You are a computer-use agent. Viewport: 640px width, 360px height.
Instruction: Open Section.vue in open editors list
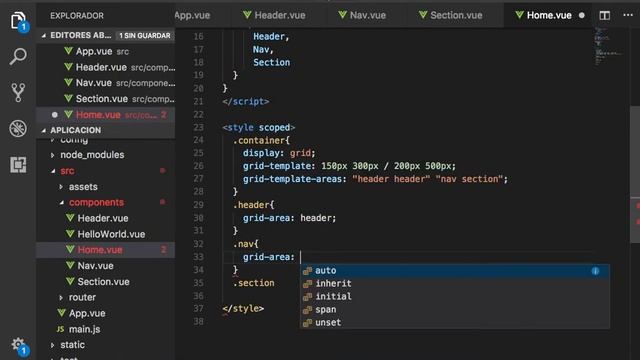coord(106,99)
